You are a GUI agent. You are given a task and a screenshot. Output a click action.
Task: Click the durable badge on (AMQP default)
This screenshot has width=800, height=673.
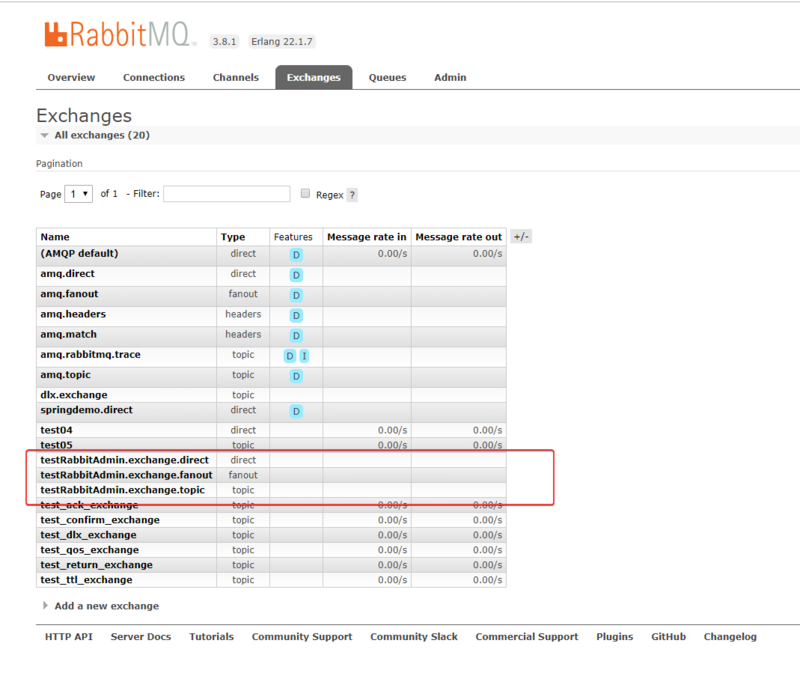coord(295,254)
